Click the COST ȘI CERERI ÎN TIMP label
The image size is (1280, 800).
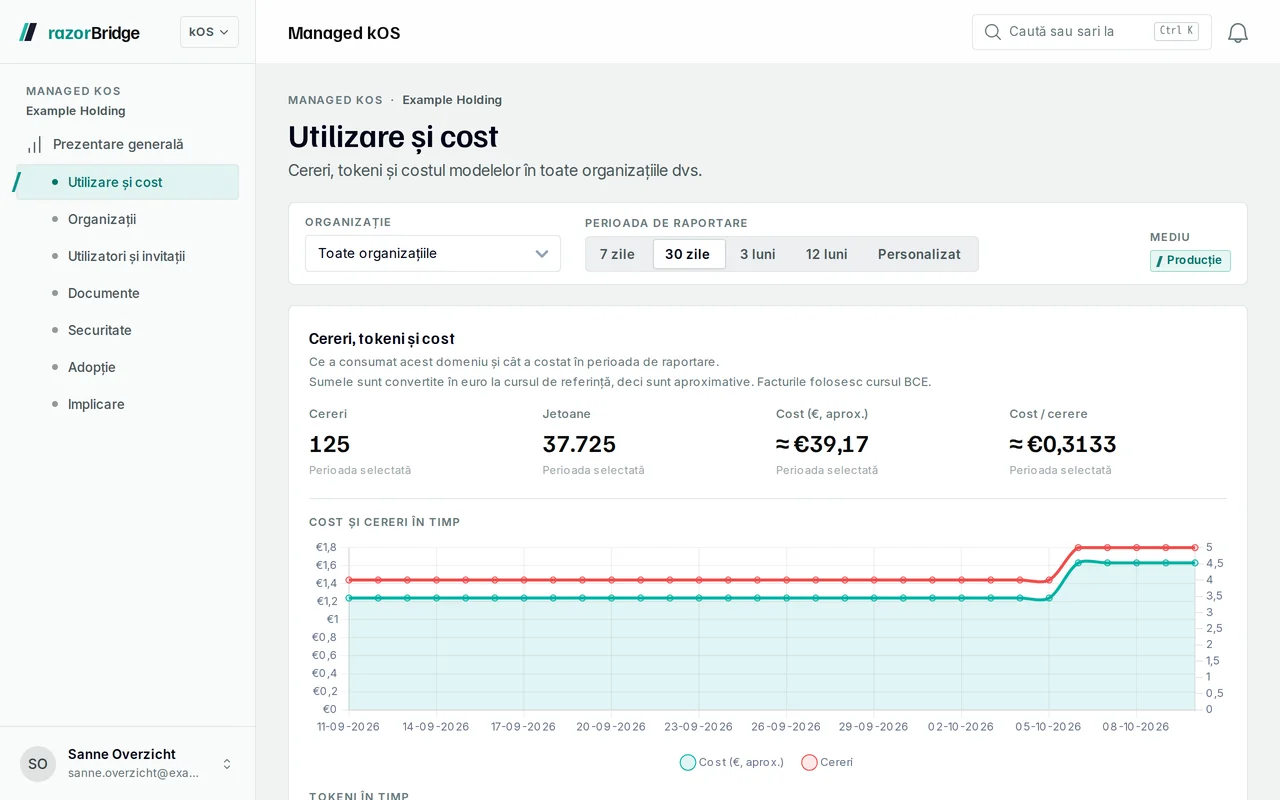pos(385,522)
